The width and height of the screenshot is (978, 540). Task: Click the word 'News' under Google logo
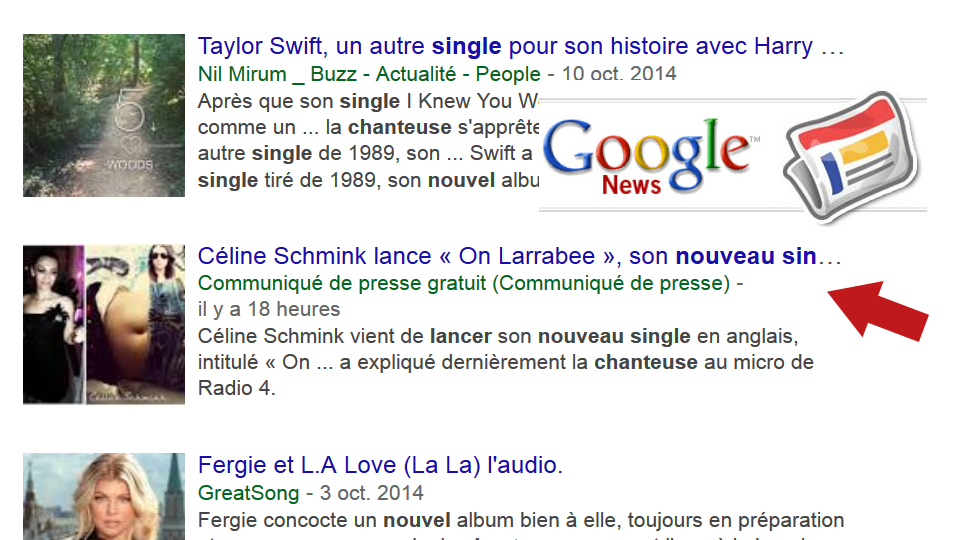coord(631,185)
